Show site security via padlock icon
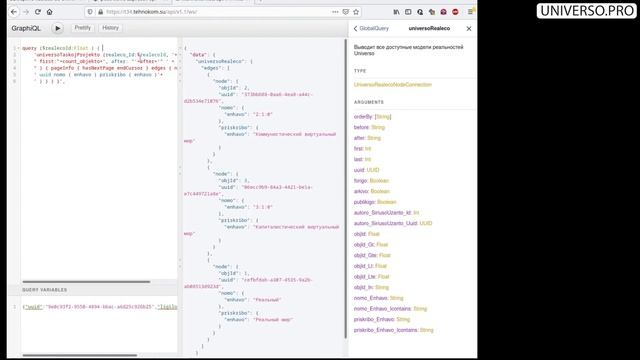The height and width of the screenshot is (360, 640). click(100, 12)
